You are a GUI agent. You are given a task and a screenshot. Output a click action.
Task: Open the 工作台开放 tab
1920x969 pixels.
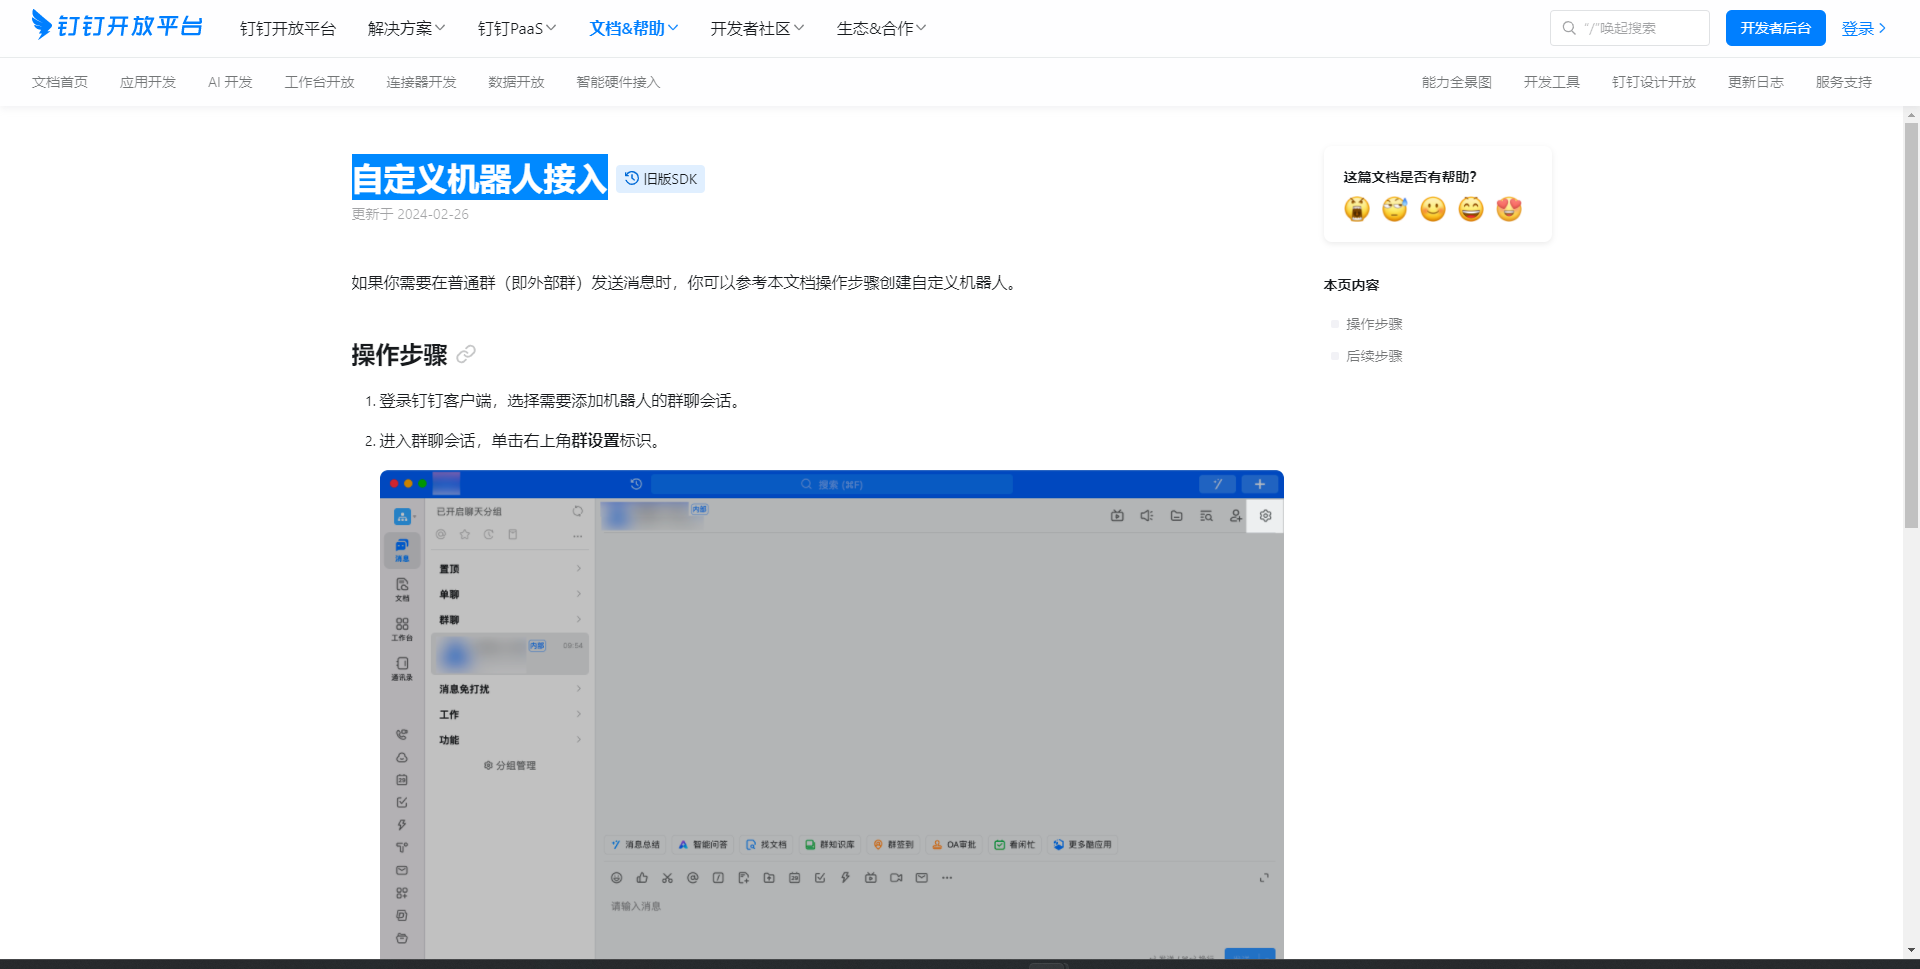320,82
